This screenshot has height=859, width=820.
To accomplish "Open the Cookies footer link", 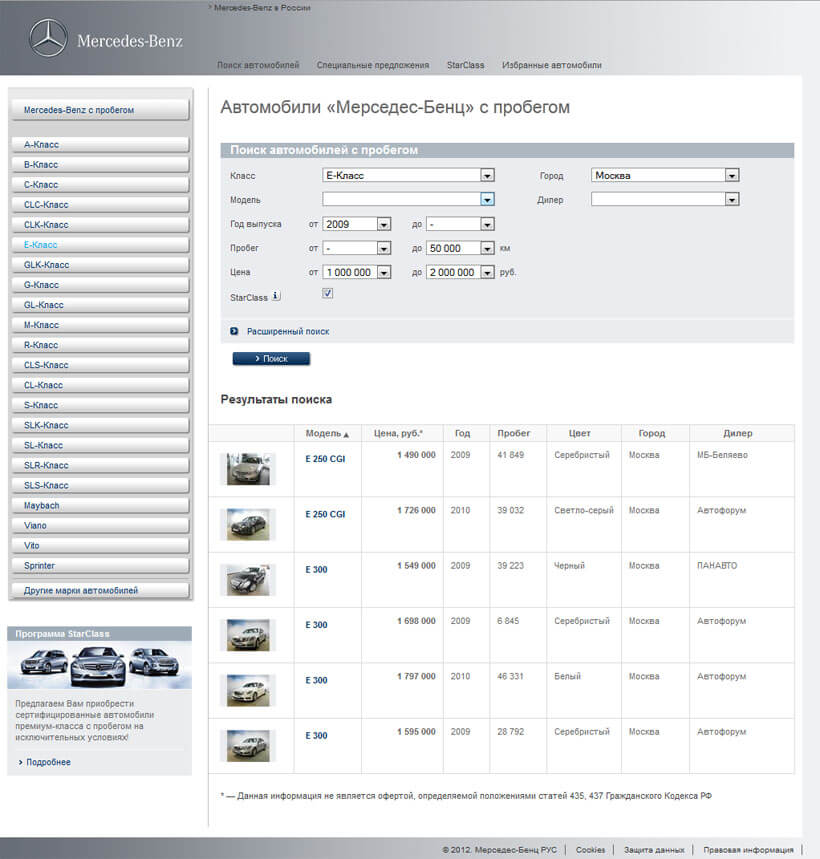I will (590, 850).
